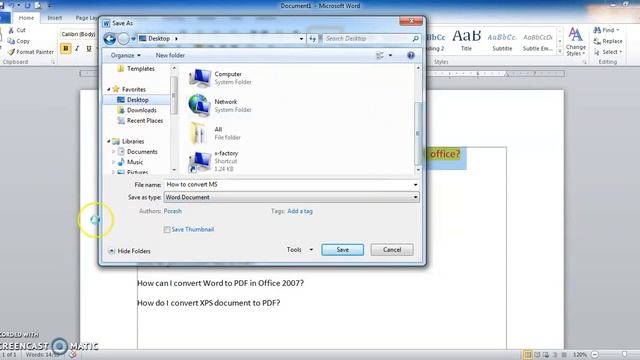The width and height of the screenshot is (640, 360).
Task: Open the dialog Help question-mark icon
Action: (411, 55)
